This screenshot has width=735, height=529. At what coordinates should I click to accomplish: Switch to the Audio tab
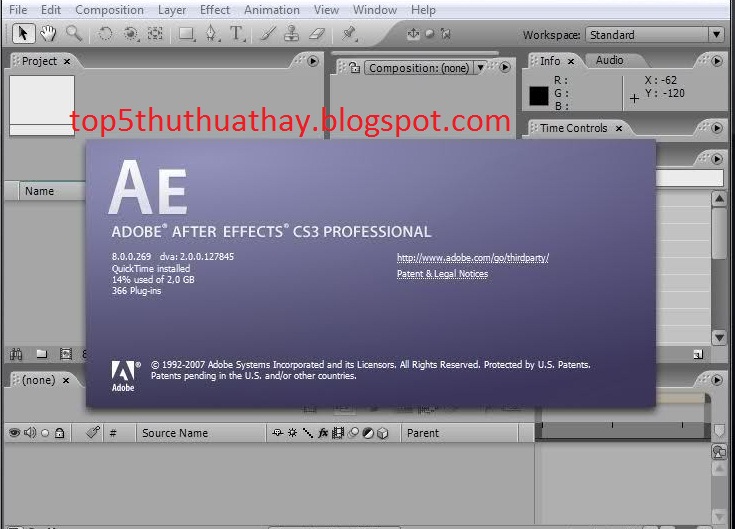[x=609, y=60]
